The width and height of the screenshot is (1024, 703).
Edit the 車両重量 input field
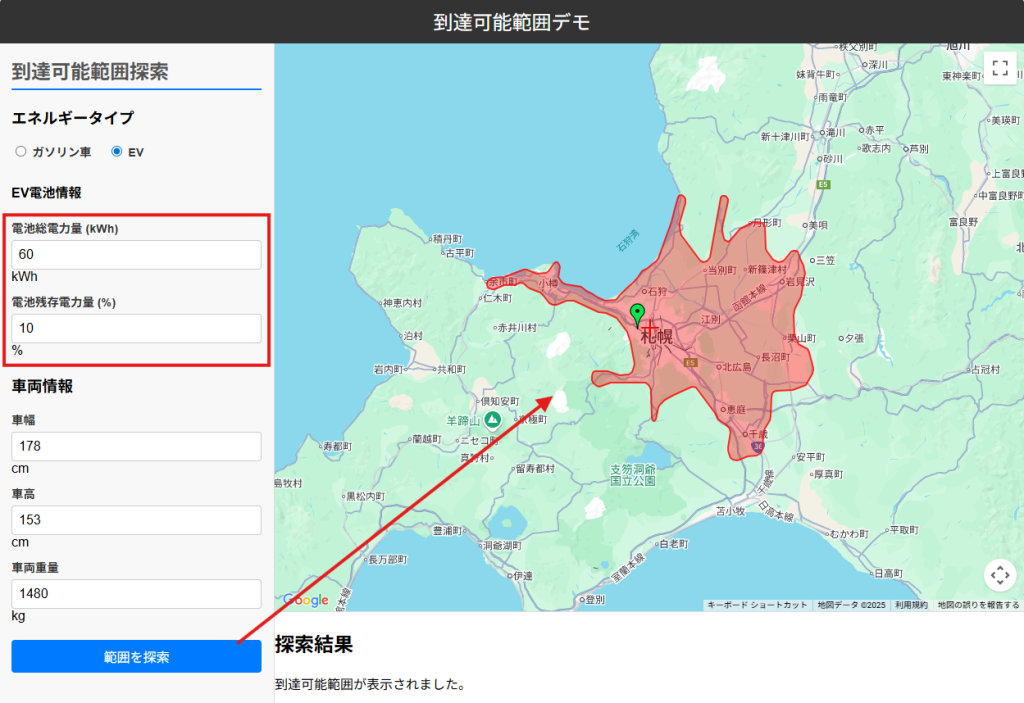pyautogui.click(x=136, y=594)
